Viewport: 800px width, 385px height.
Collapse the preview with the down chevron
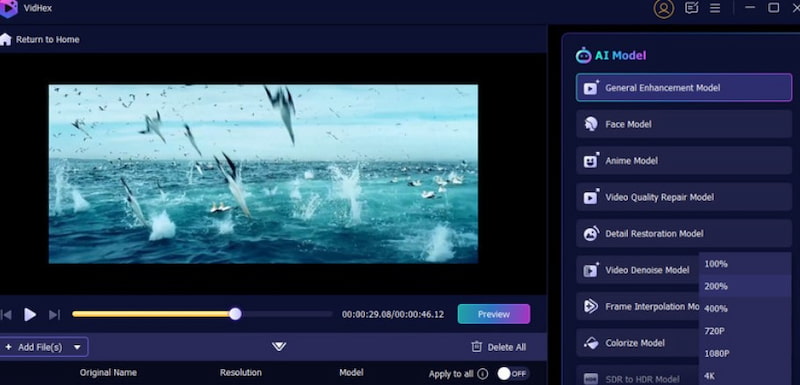pos(279,347)
